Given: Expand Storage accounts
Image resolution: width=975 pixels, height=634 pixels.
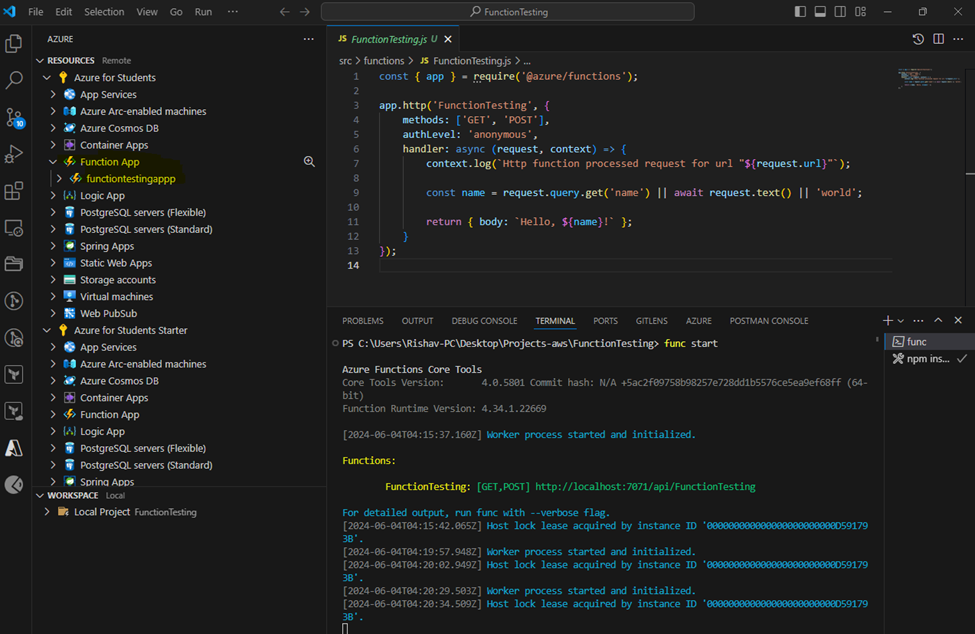Looking at the screenshot, I should point(53,280).
